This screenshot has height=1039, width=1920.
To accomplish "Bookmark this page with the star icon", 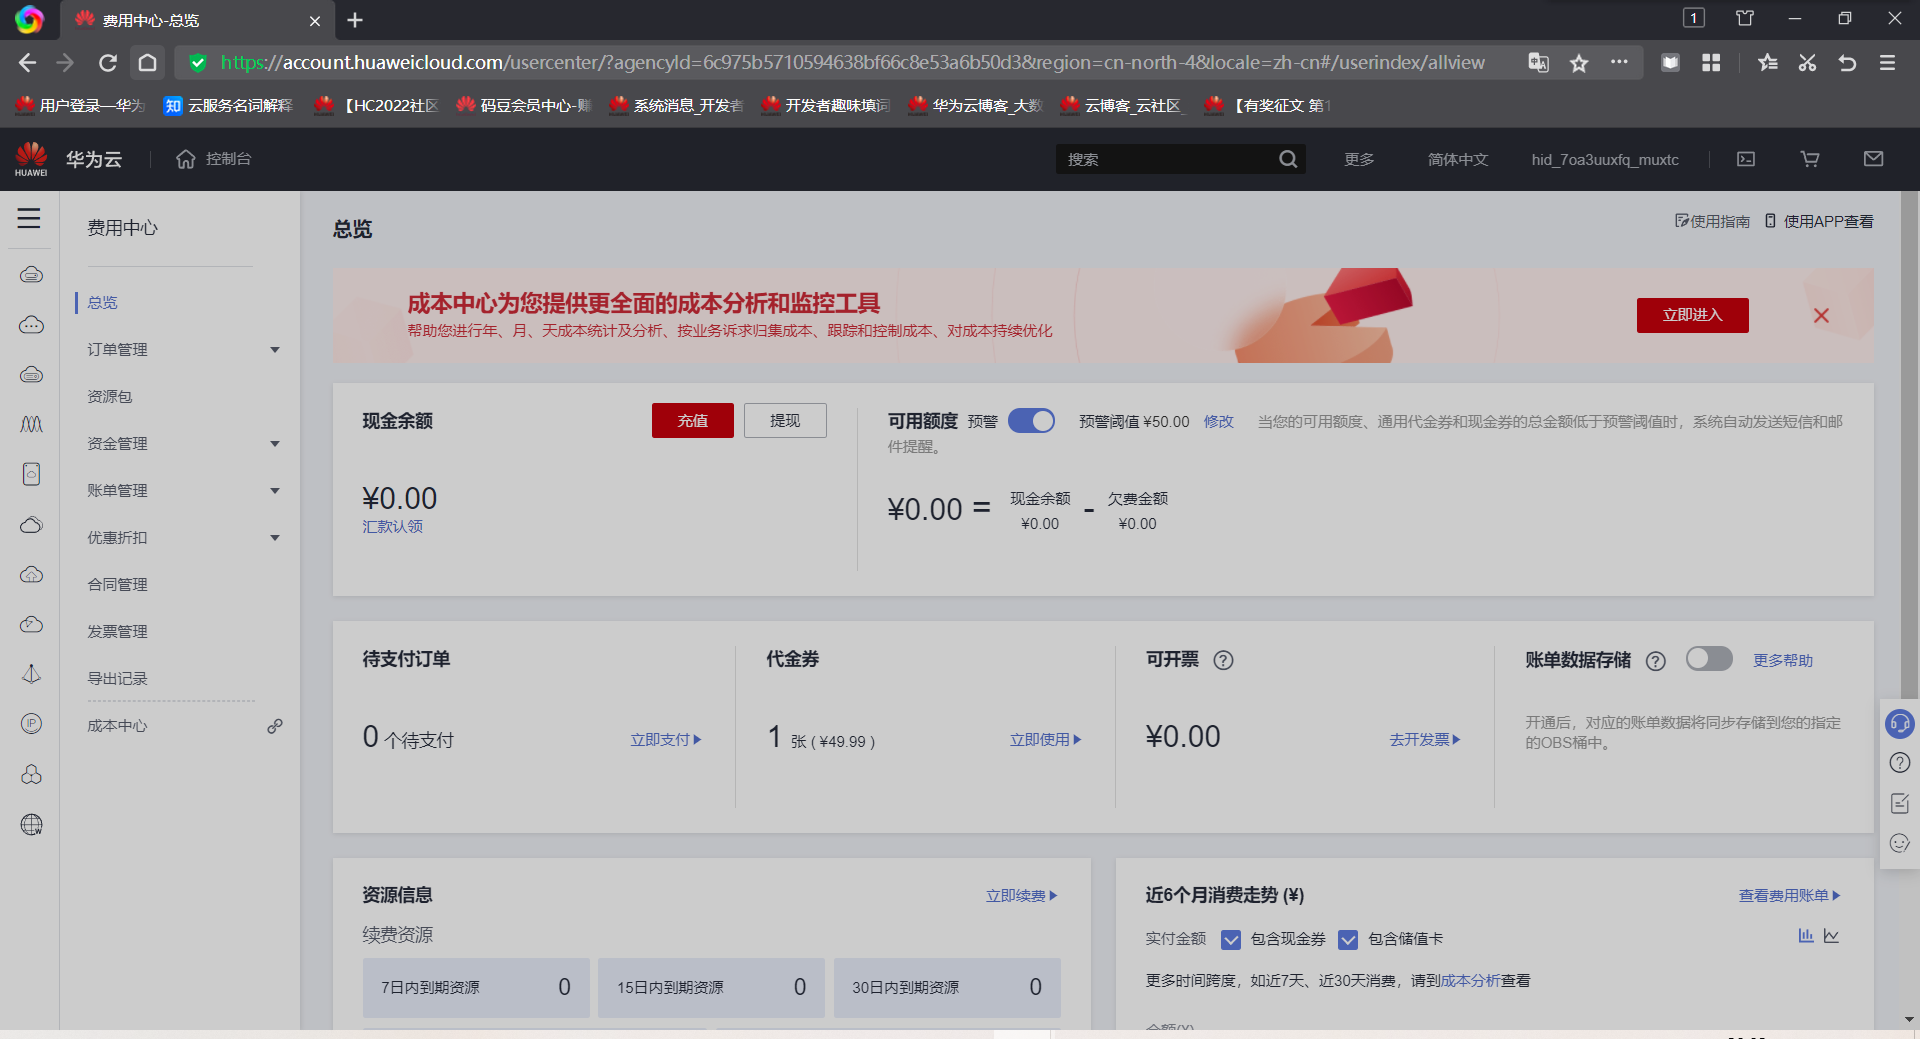I will pyautogui.click(x=1579, y=63).
